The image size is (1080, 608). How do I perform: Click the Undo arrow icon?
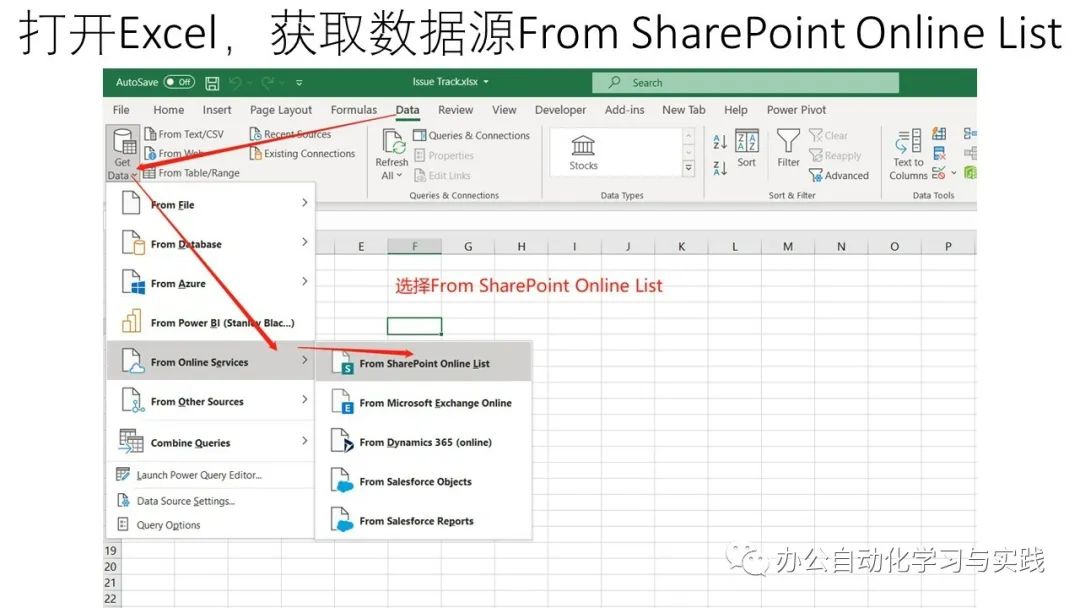pos(236,83)
